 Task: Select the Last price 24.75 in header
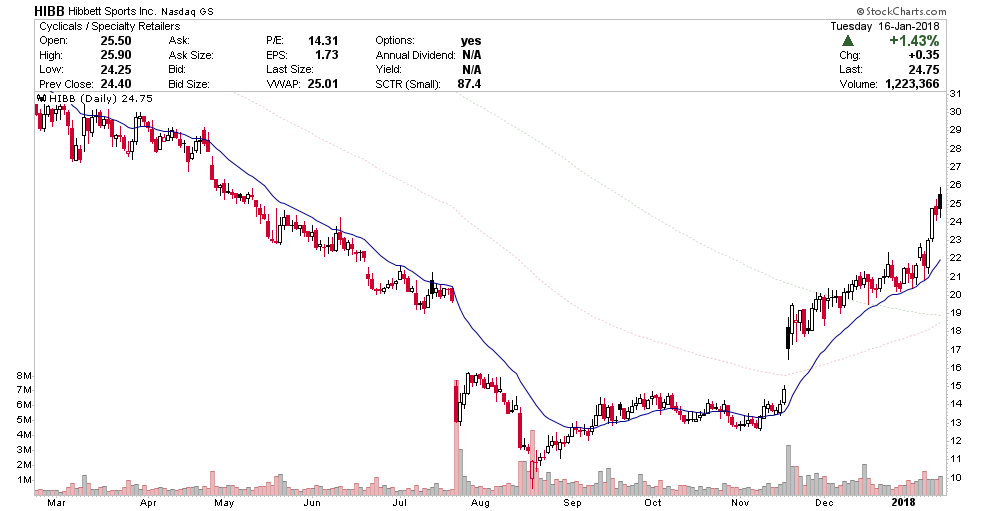pos(924,69)
